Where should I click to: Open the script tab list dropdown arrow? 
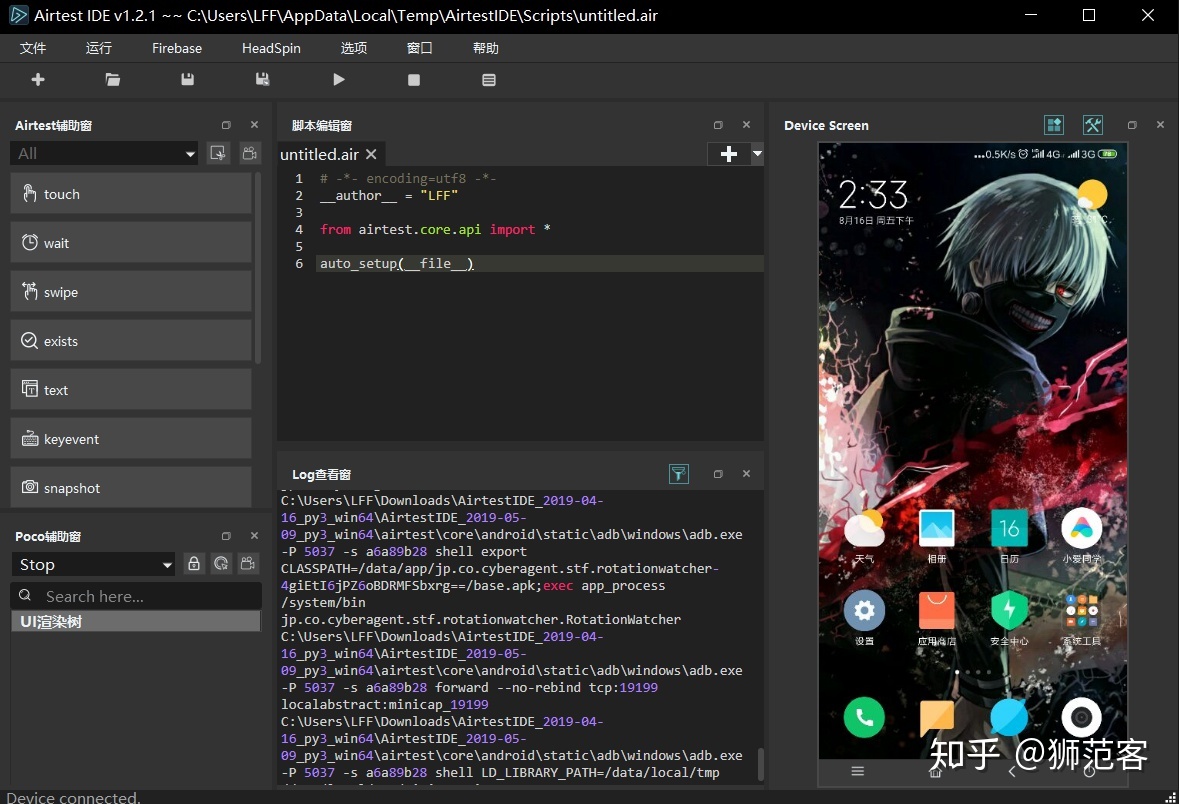click(x=757, y=154)
